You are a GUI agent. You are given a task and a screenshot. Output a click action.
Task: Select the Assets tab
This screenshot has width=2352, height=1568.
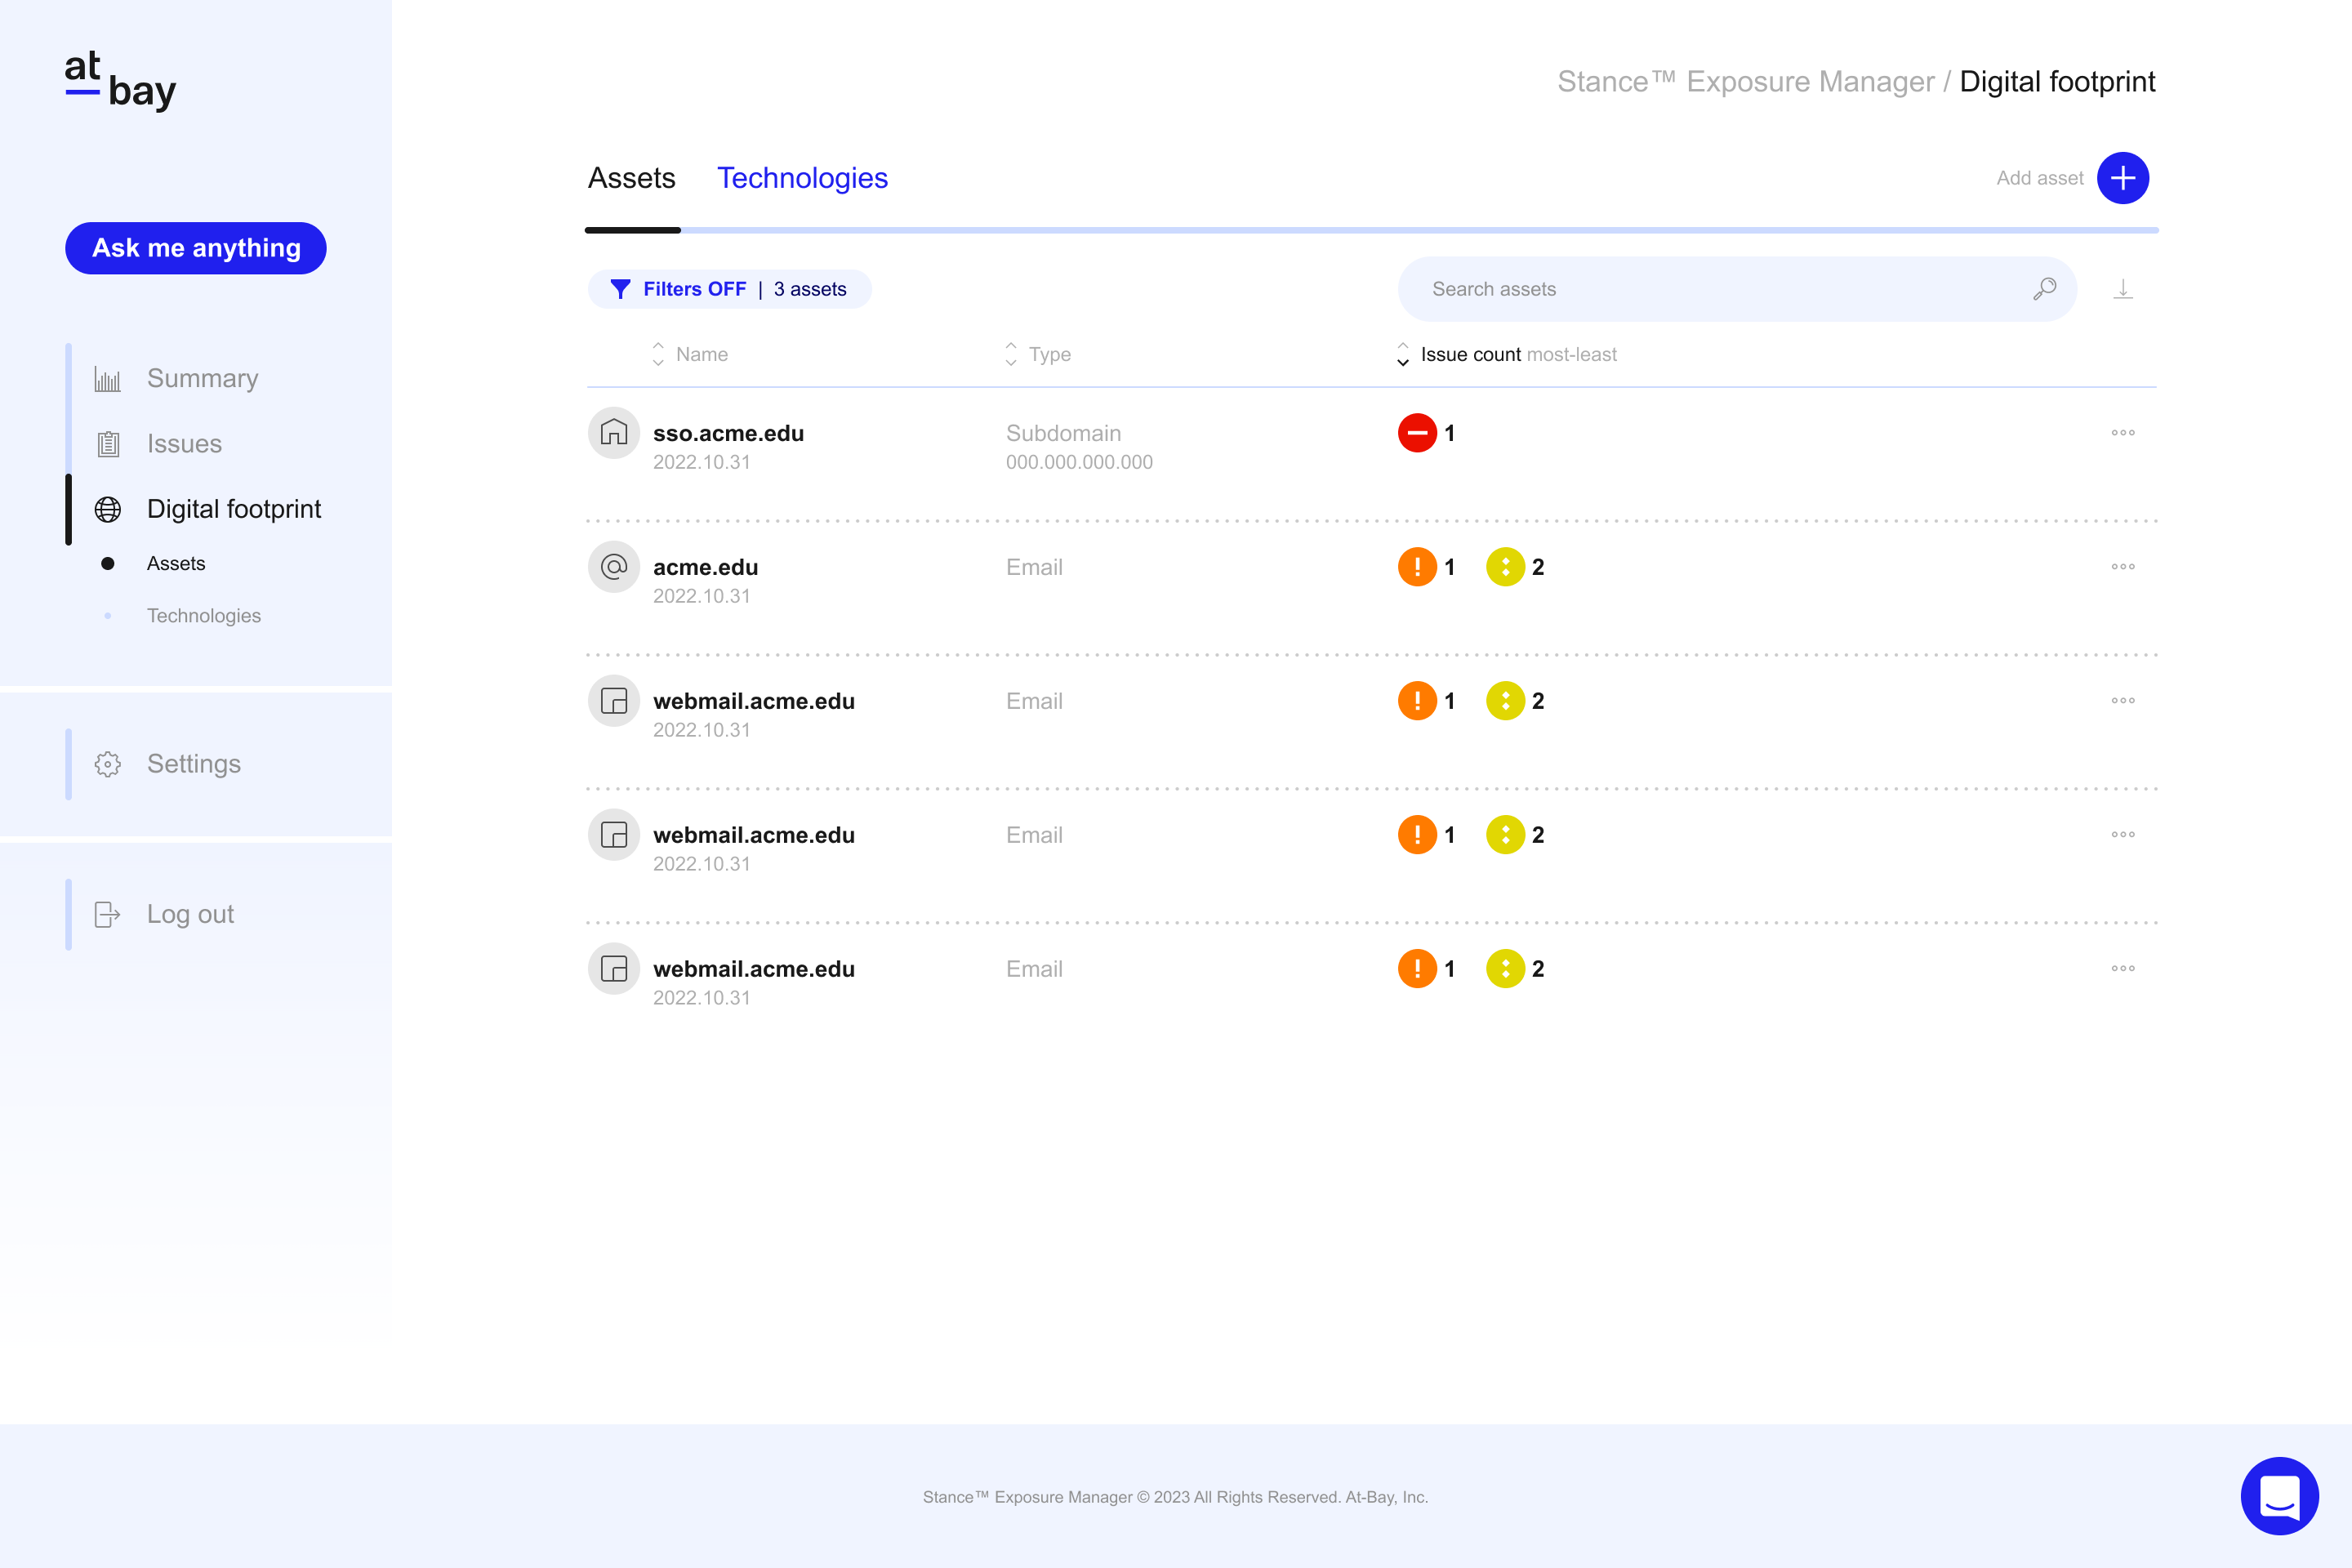[630, 176]
